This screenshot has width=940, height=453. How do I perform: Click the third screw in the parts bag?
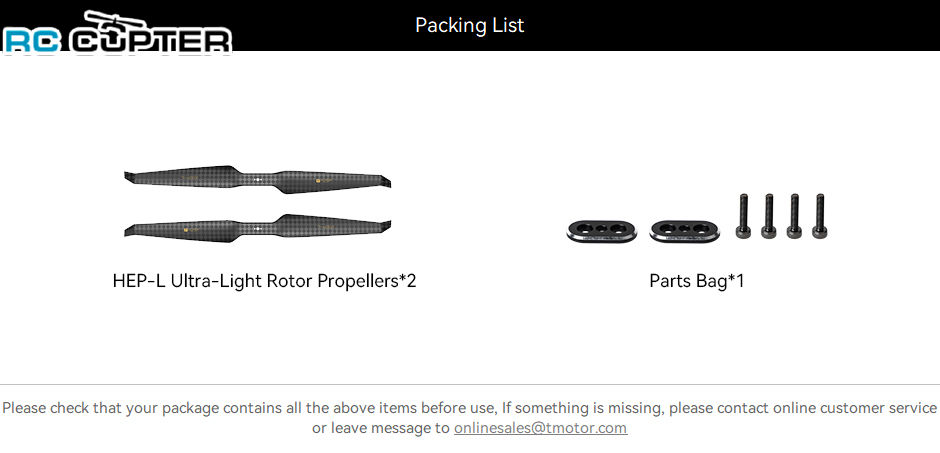[794, 216]
